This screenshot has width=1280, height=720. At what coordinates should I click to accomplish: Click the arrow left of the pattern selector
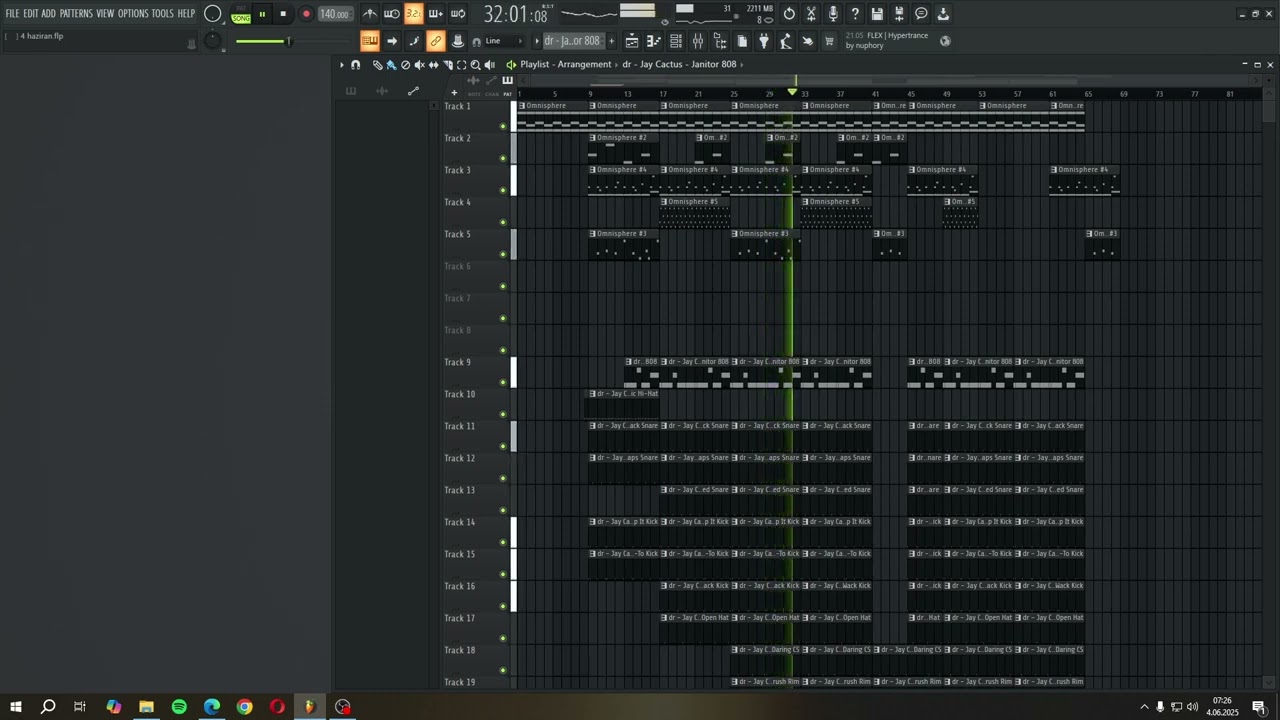(537, 41)
